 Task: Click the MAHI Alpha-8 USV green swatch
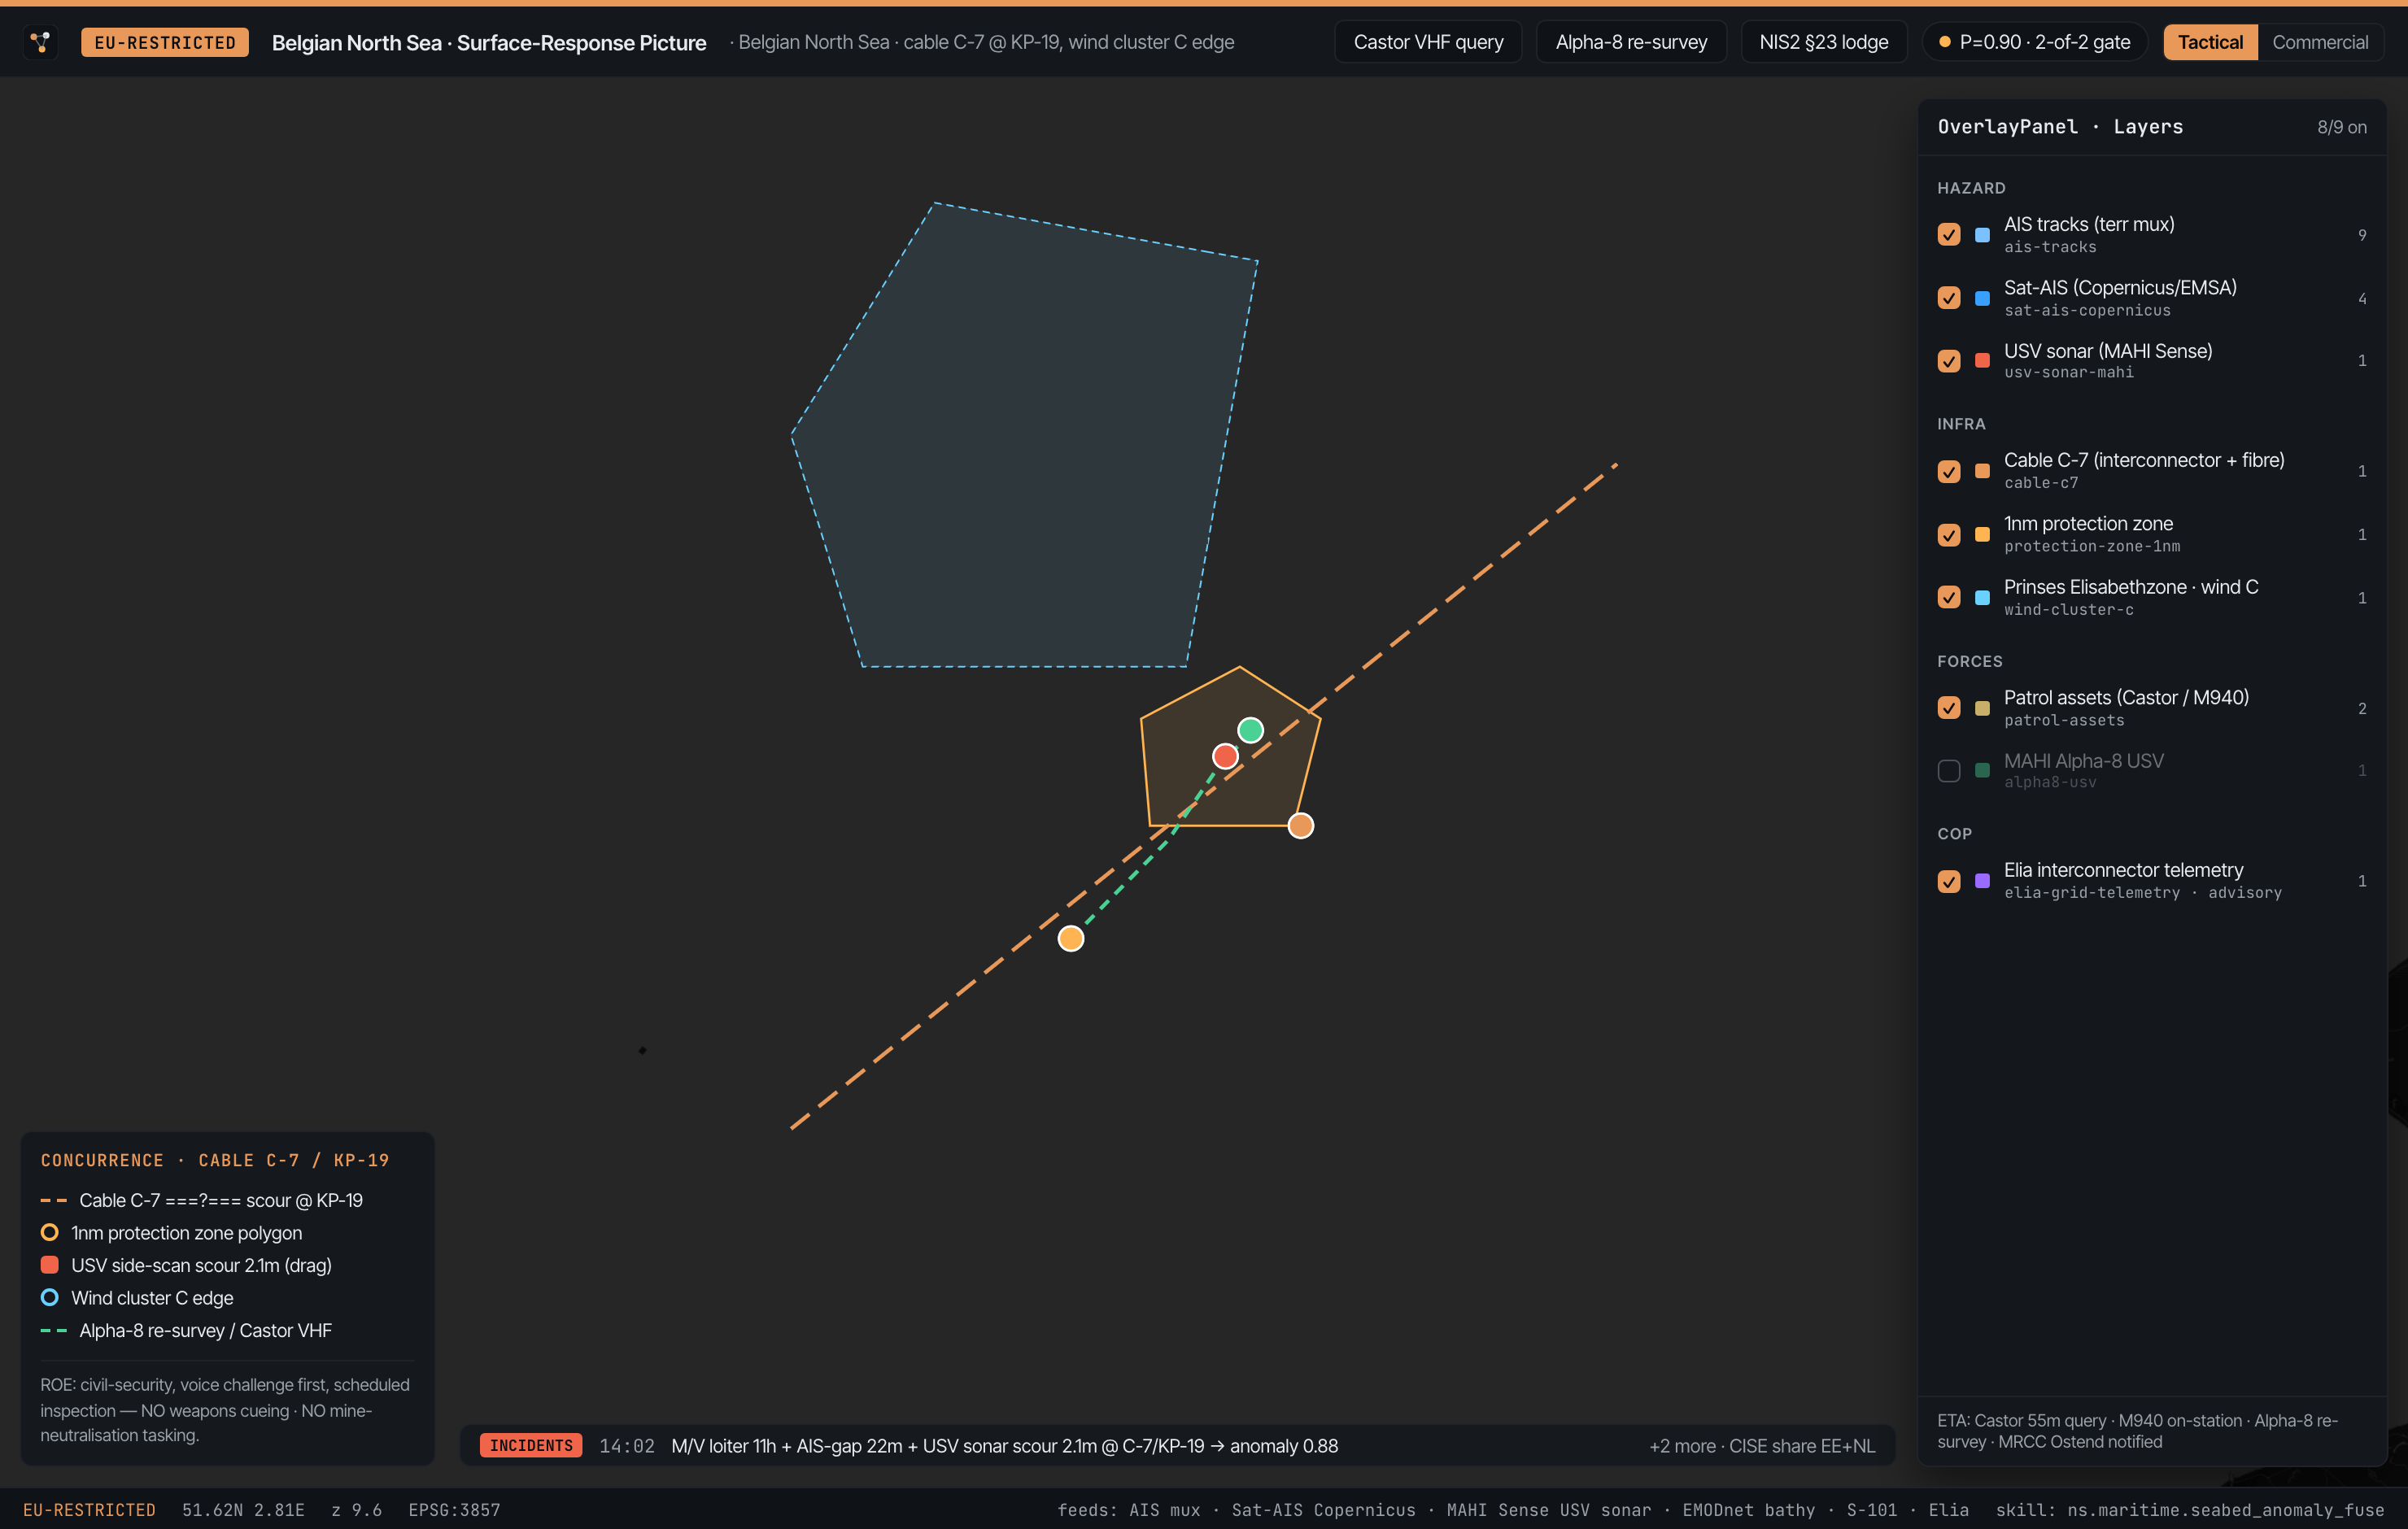[x=1982, y=770]
